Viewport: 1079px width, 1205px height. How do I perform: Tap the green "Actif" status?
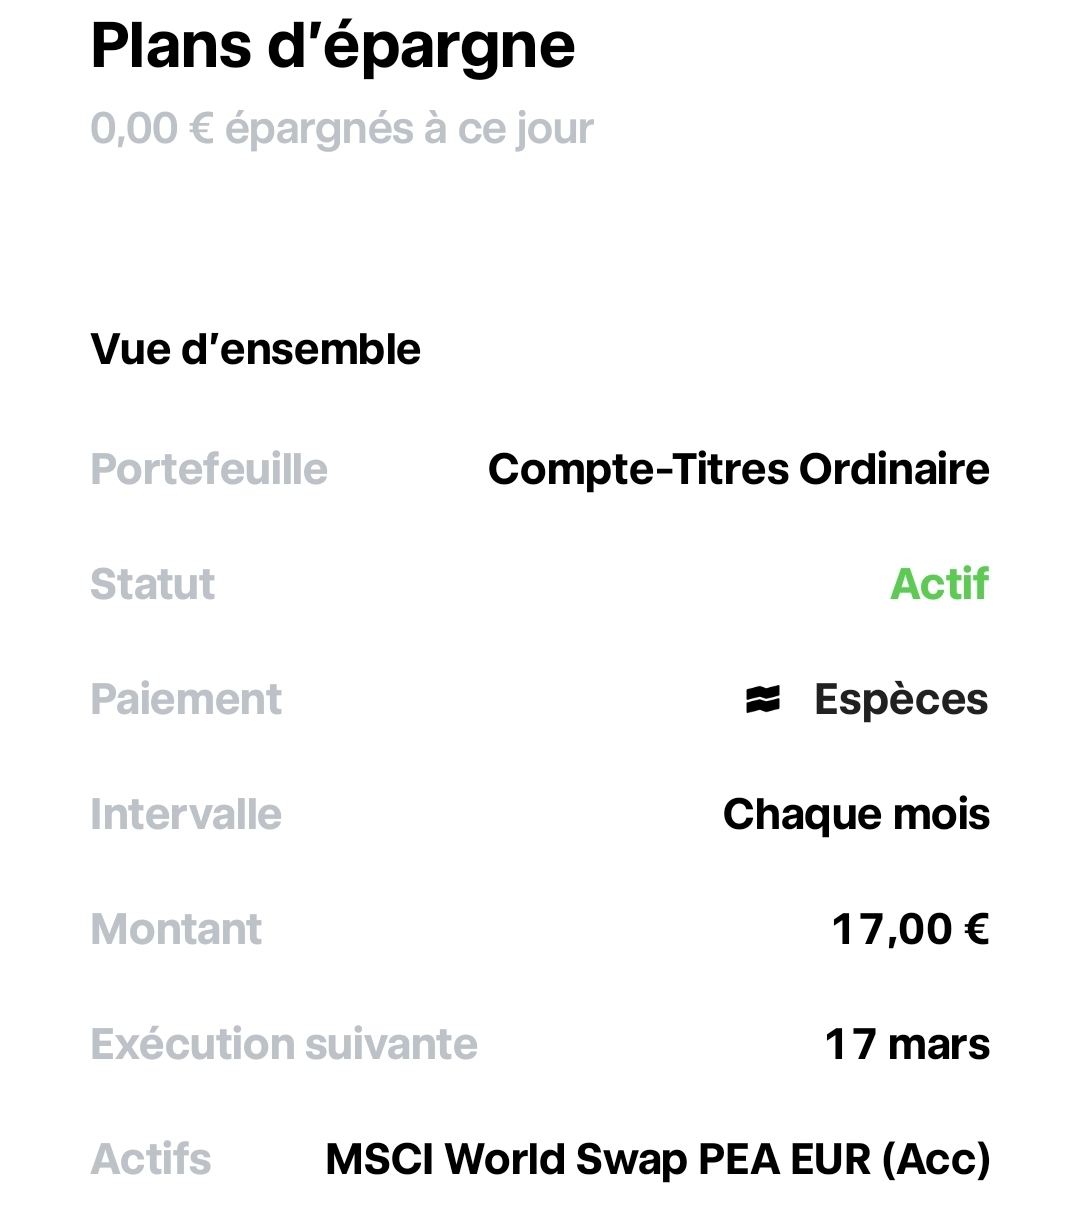click(x=939, y=584)
